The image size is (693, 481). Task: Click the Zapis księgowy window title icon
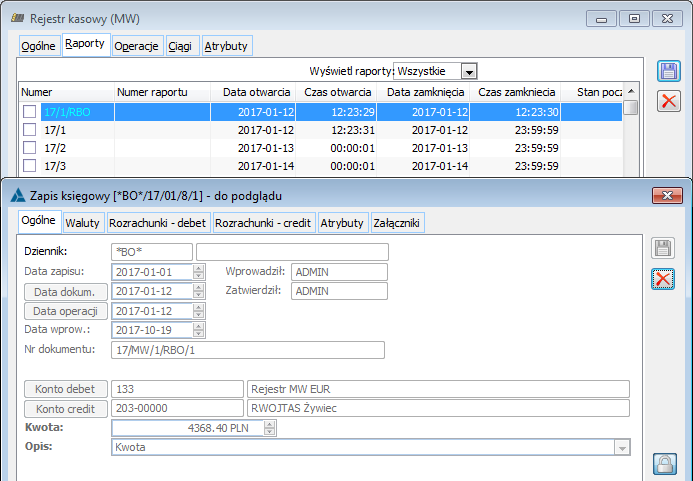pyautogui.click(x=16, y=194)
